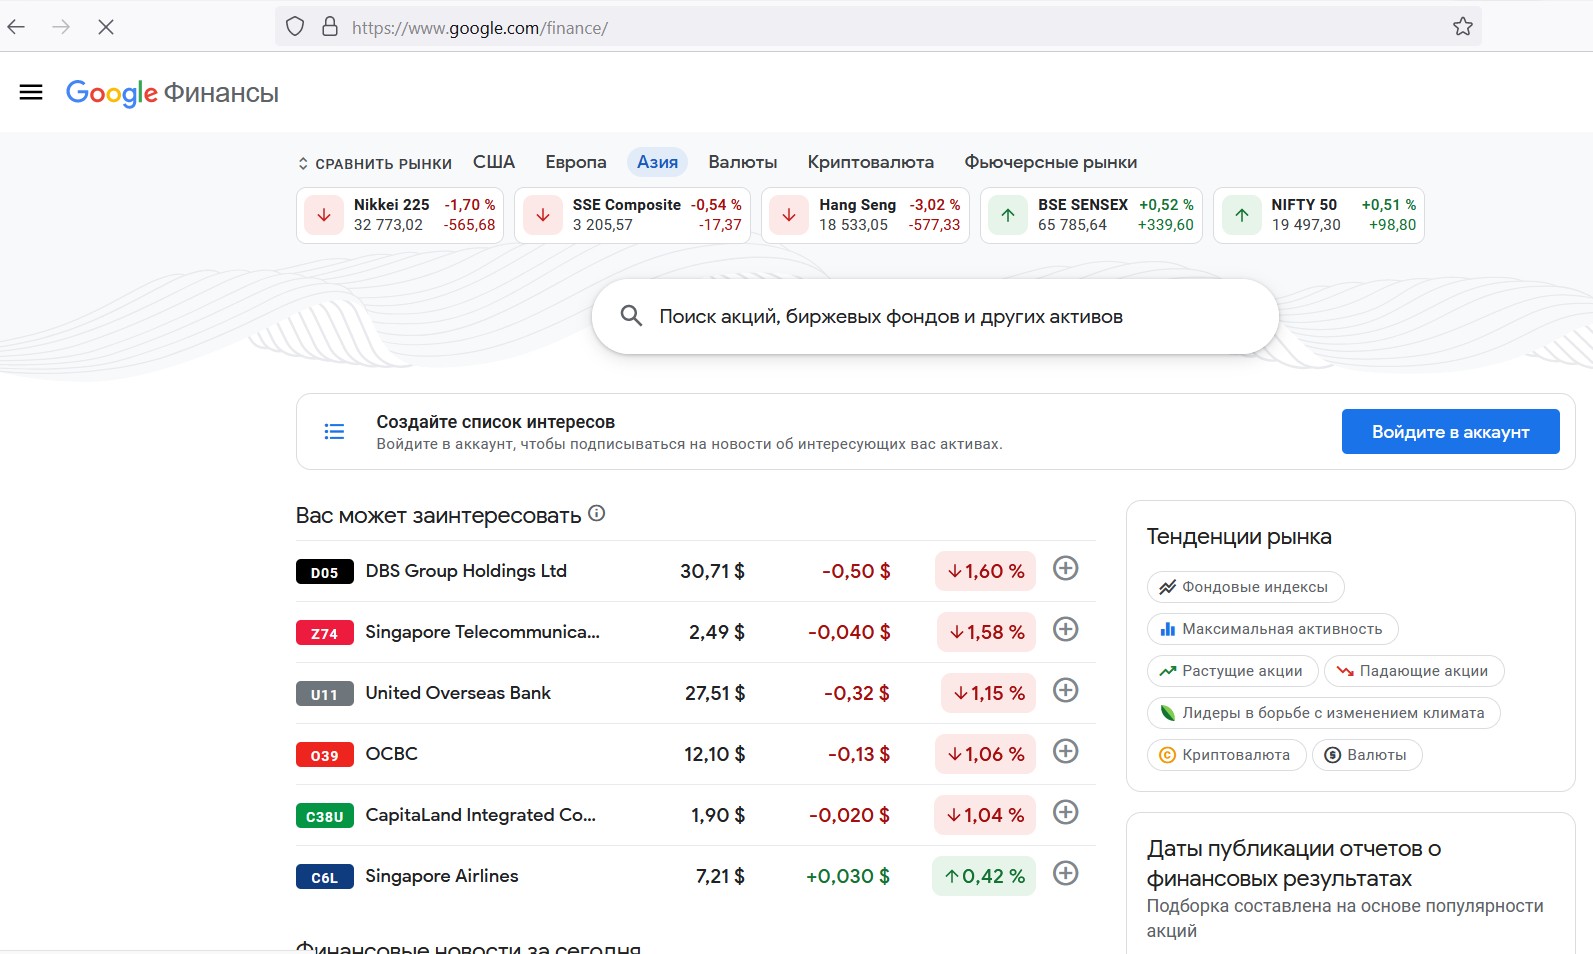
Task: Click the Google Finance logo
Action: (x=172, y=93)
